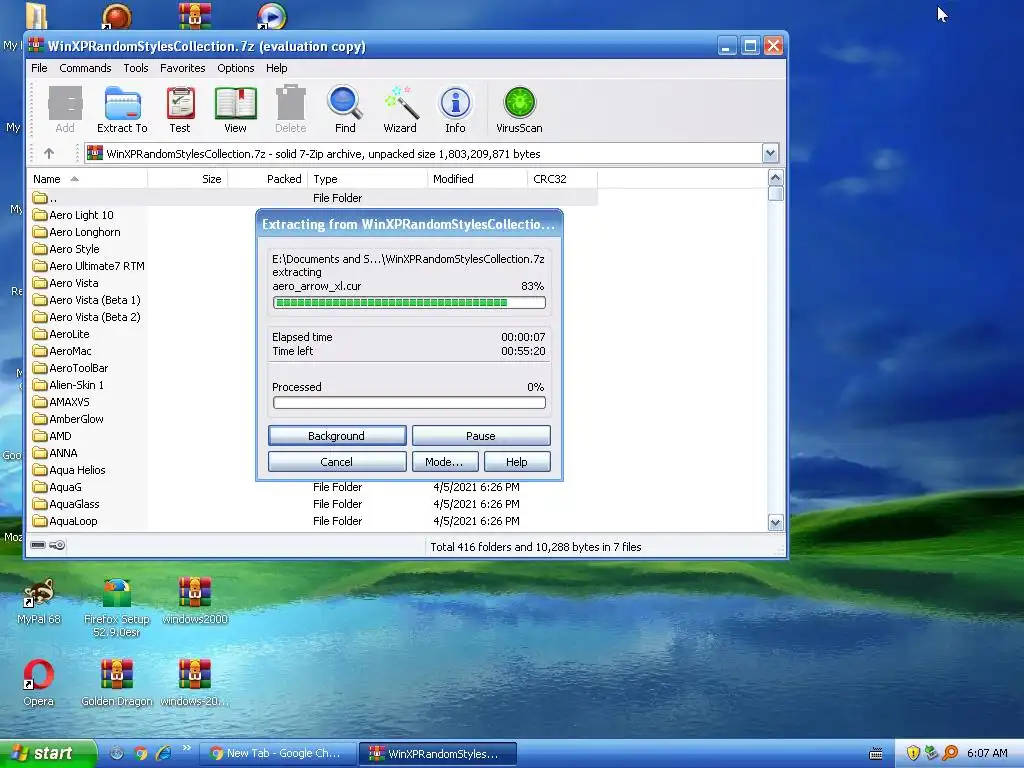The width and height of the screenshot is (1024, 768).
Task: Open the Help menu
Action: [276, 68]
